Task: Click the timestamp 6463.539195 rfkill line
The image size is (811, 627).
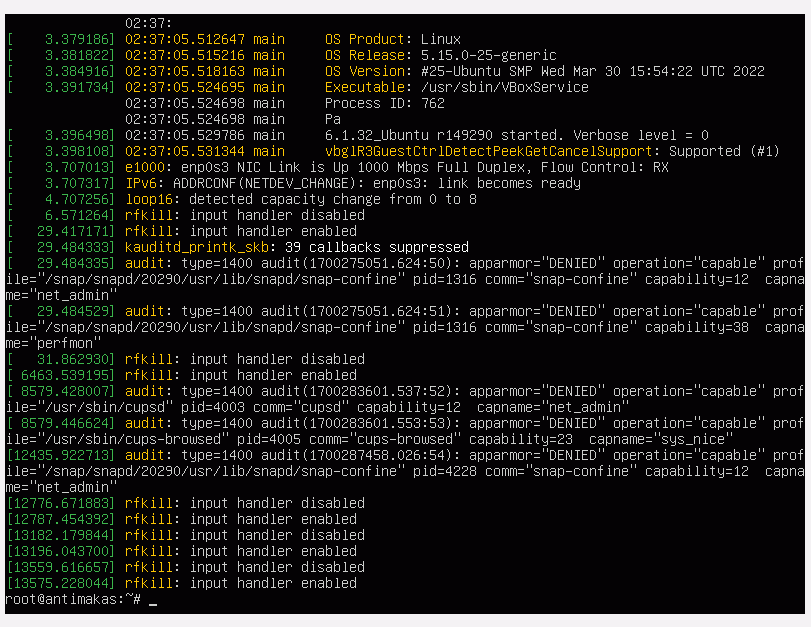Action: click(182, 375)
